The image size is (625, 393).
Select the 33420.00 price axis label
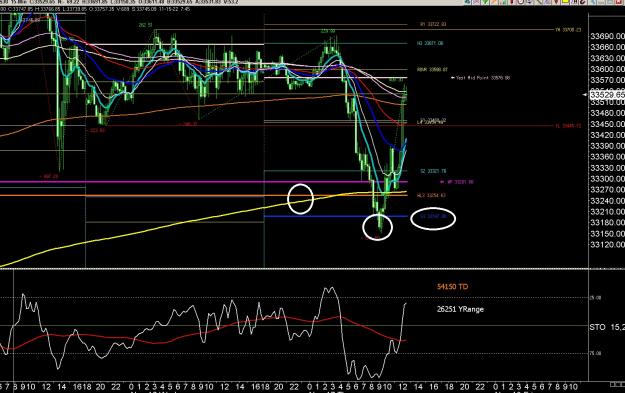[607, 135]
